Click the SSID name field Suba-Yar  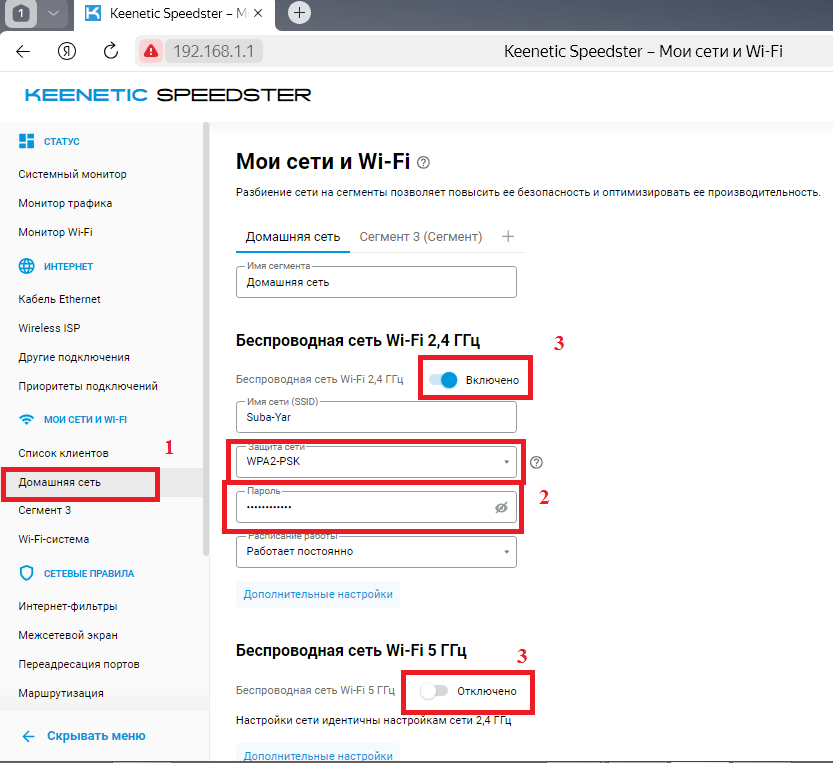pyautogui.click(x=376, y=417)
